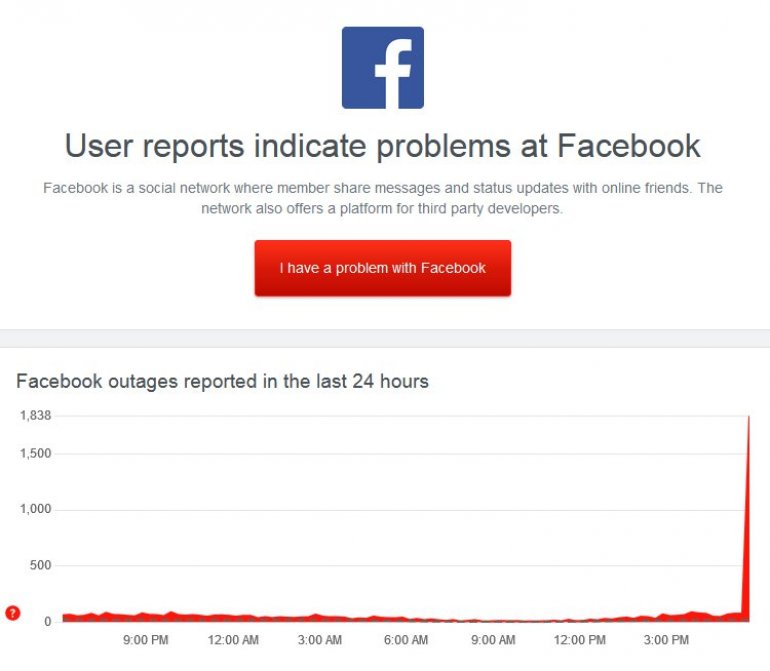The image size is (770, 671).
Task: Choose the 6:00 AM time marker
Action: (x=407, y=640)
